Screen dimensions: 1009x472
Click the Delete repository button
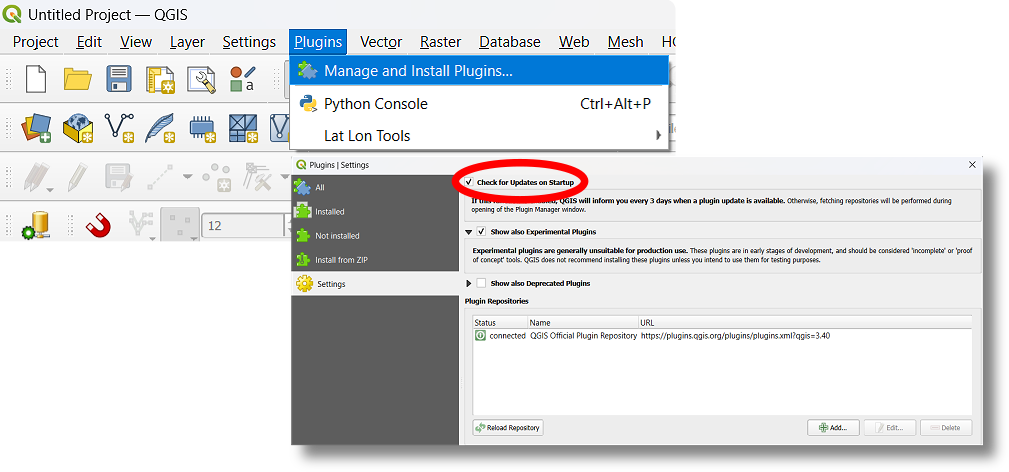(x=946, y=428)
